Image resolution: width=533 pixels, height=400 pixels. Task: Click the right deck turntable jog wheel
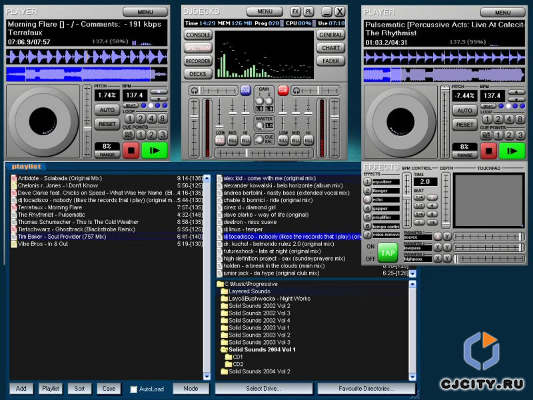click(x=400, y=121)
